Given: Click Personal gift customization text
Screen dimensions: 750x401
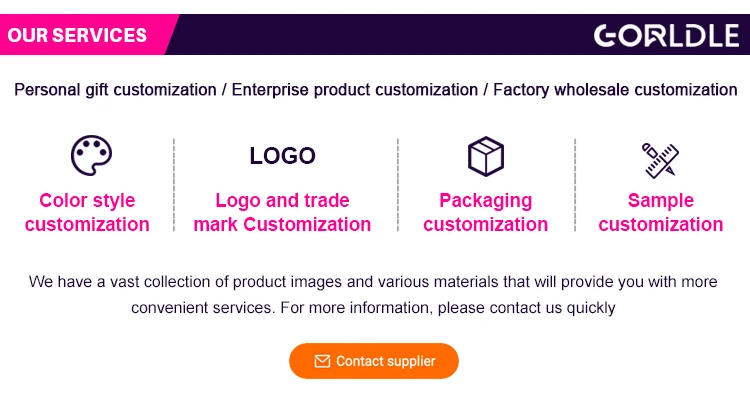Looking at the screenshot, I should 115,90.
